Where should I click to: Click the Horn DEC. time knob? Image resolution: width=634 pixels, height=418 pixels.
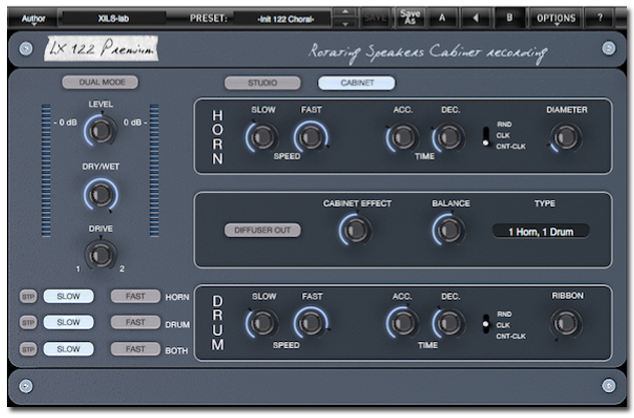click(449, 137)
